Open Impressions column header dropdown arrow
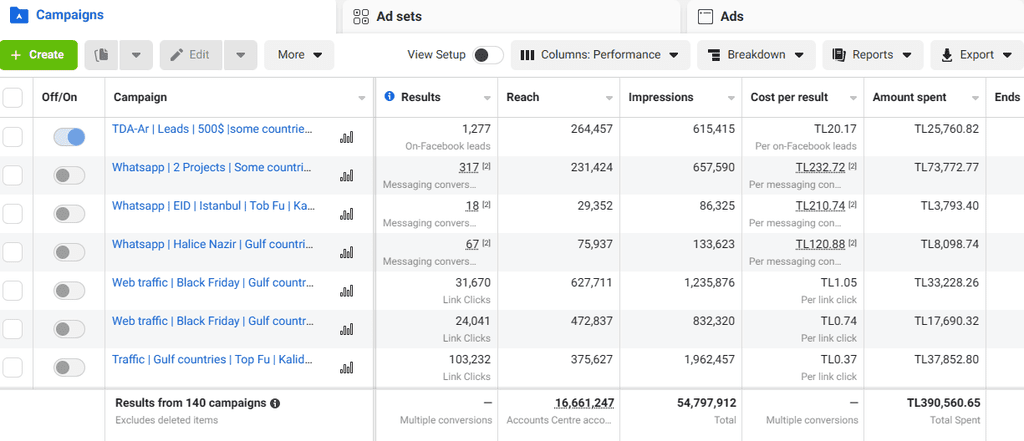Screen dimensions: 1024x441 point(731,98)
